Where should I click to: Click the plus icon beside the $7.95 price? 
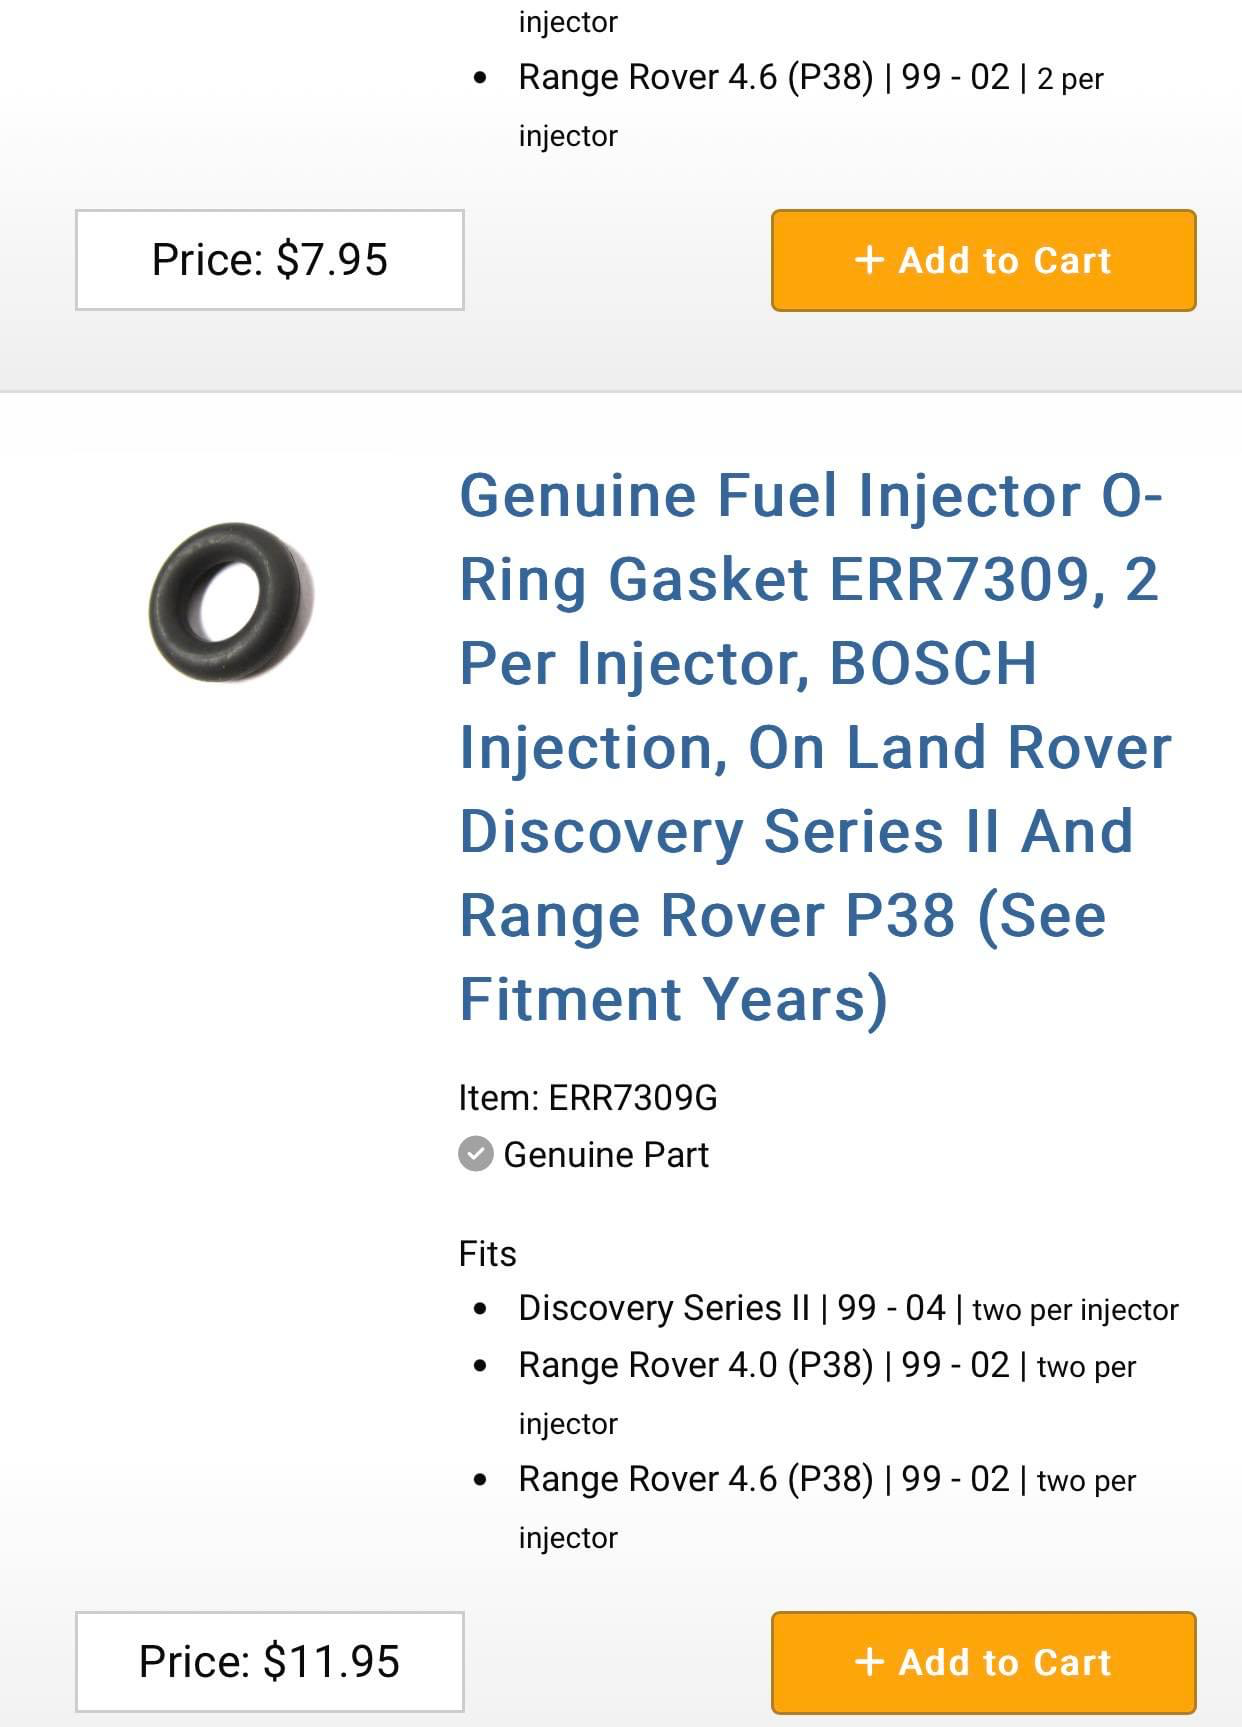click(x=869, y=260)
